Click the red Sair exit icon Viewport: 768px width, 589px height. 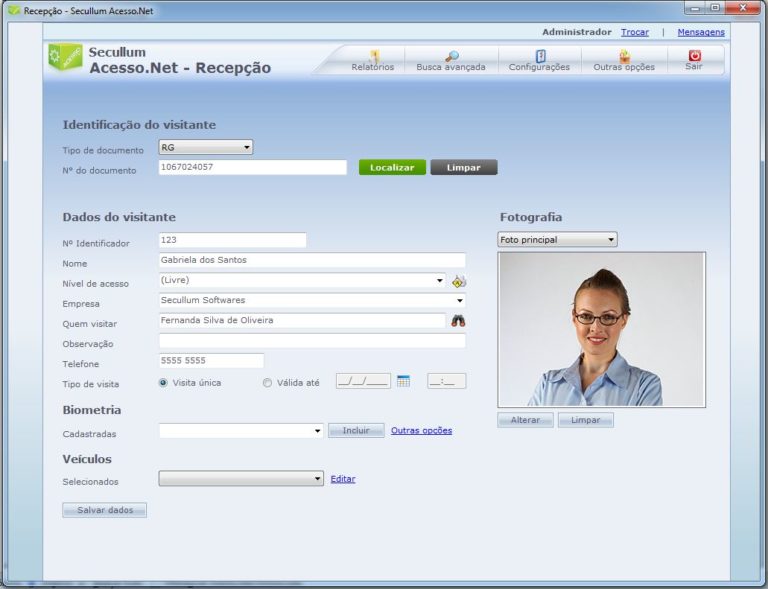(x=694, y=56)
